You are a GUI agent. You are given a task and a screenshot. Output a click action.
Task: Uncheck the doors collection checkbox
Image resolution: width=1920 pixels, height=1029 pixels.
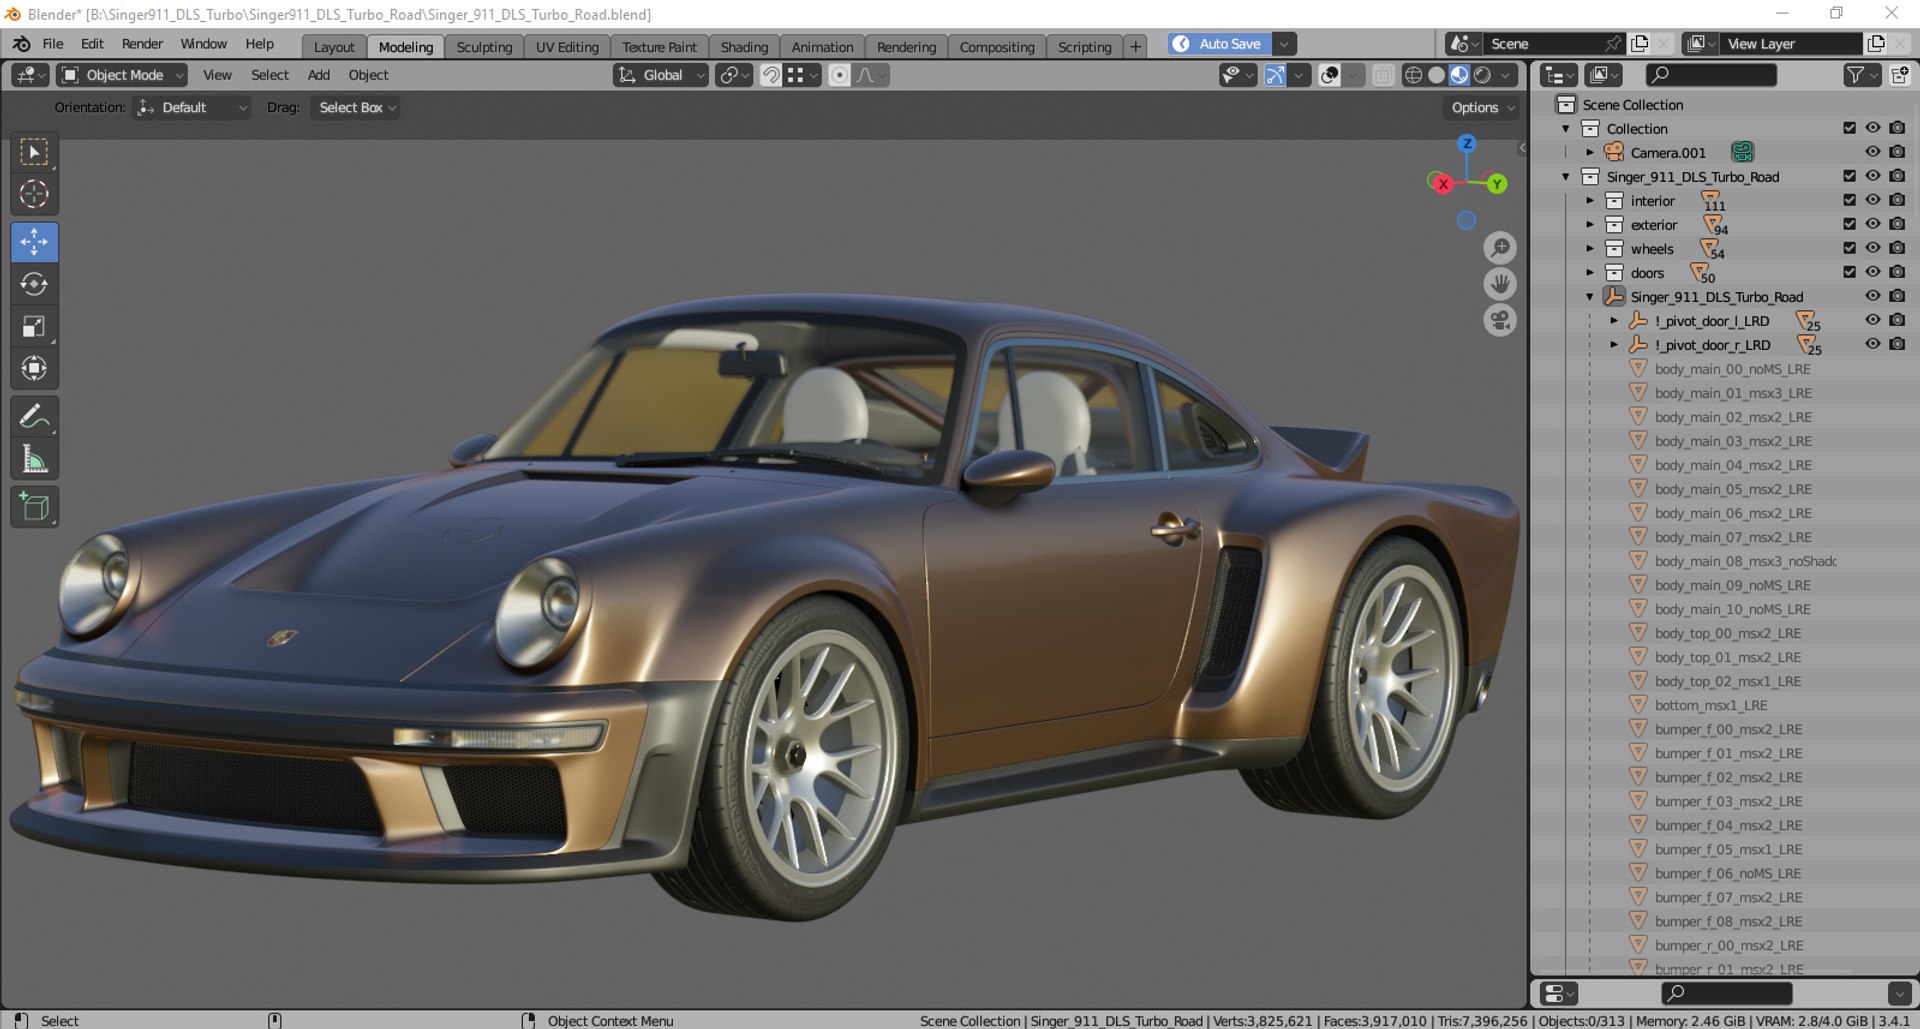pos(1849,272)
